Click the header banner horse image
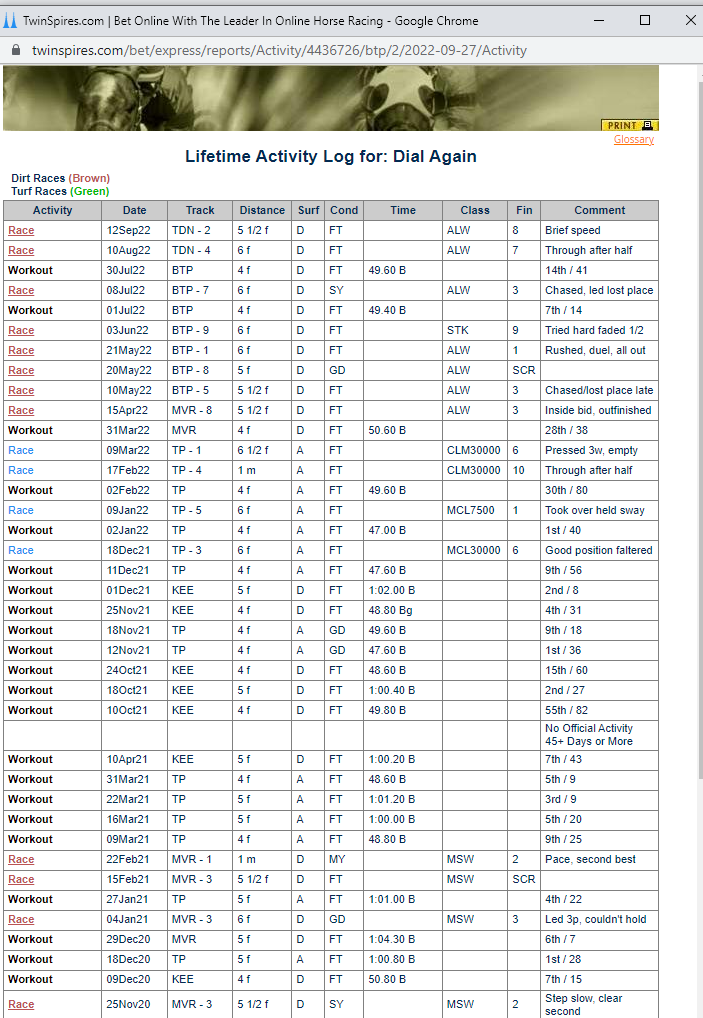Image resolution: width=703 pixels, height=1018 pixels. [x=331, y=98]
